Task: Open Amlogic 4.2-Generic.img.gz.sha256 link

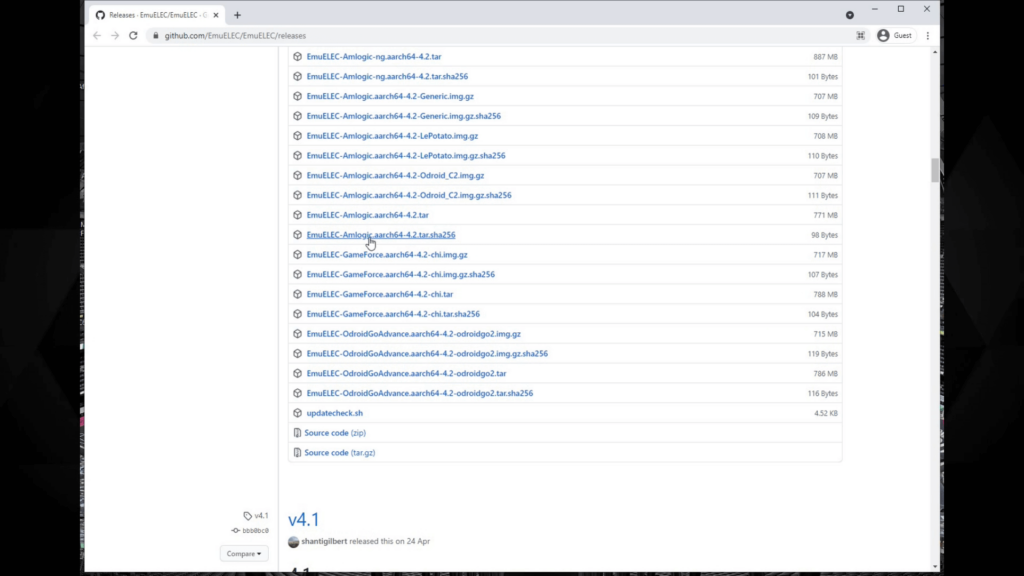Action: [x=404, y=116]
